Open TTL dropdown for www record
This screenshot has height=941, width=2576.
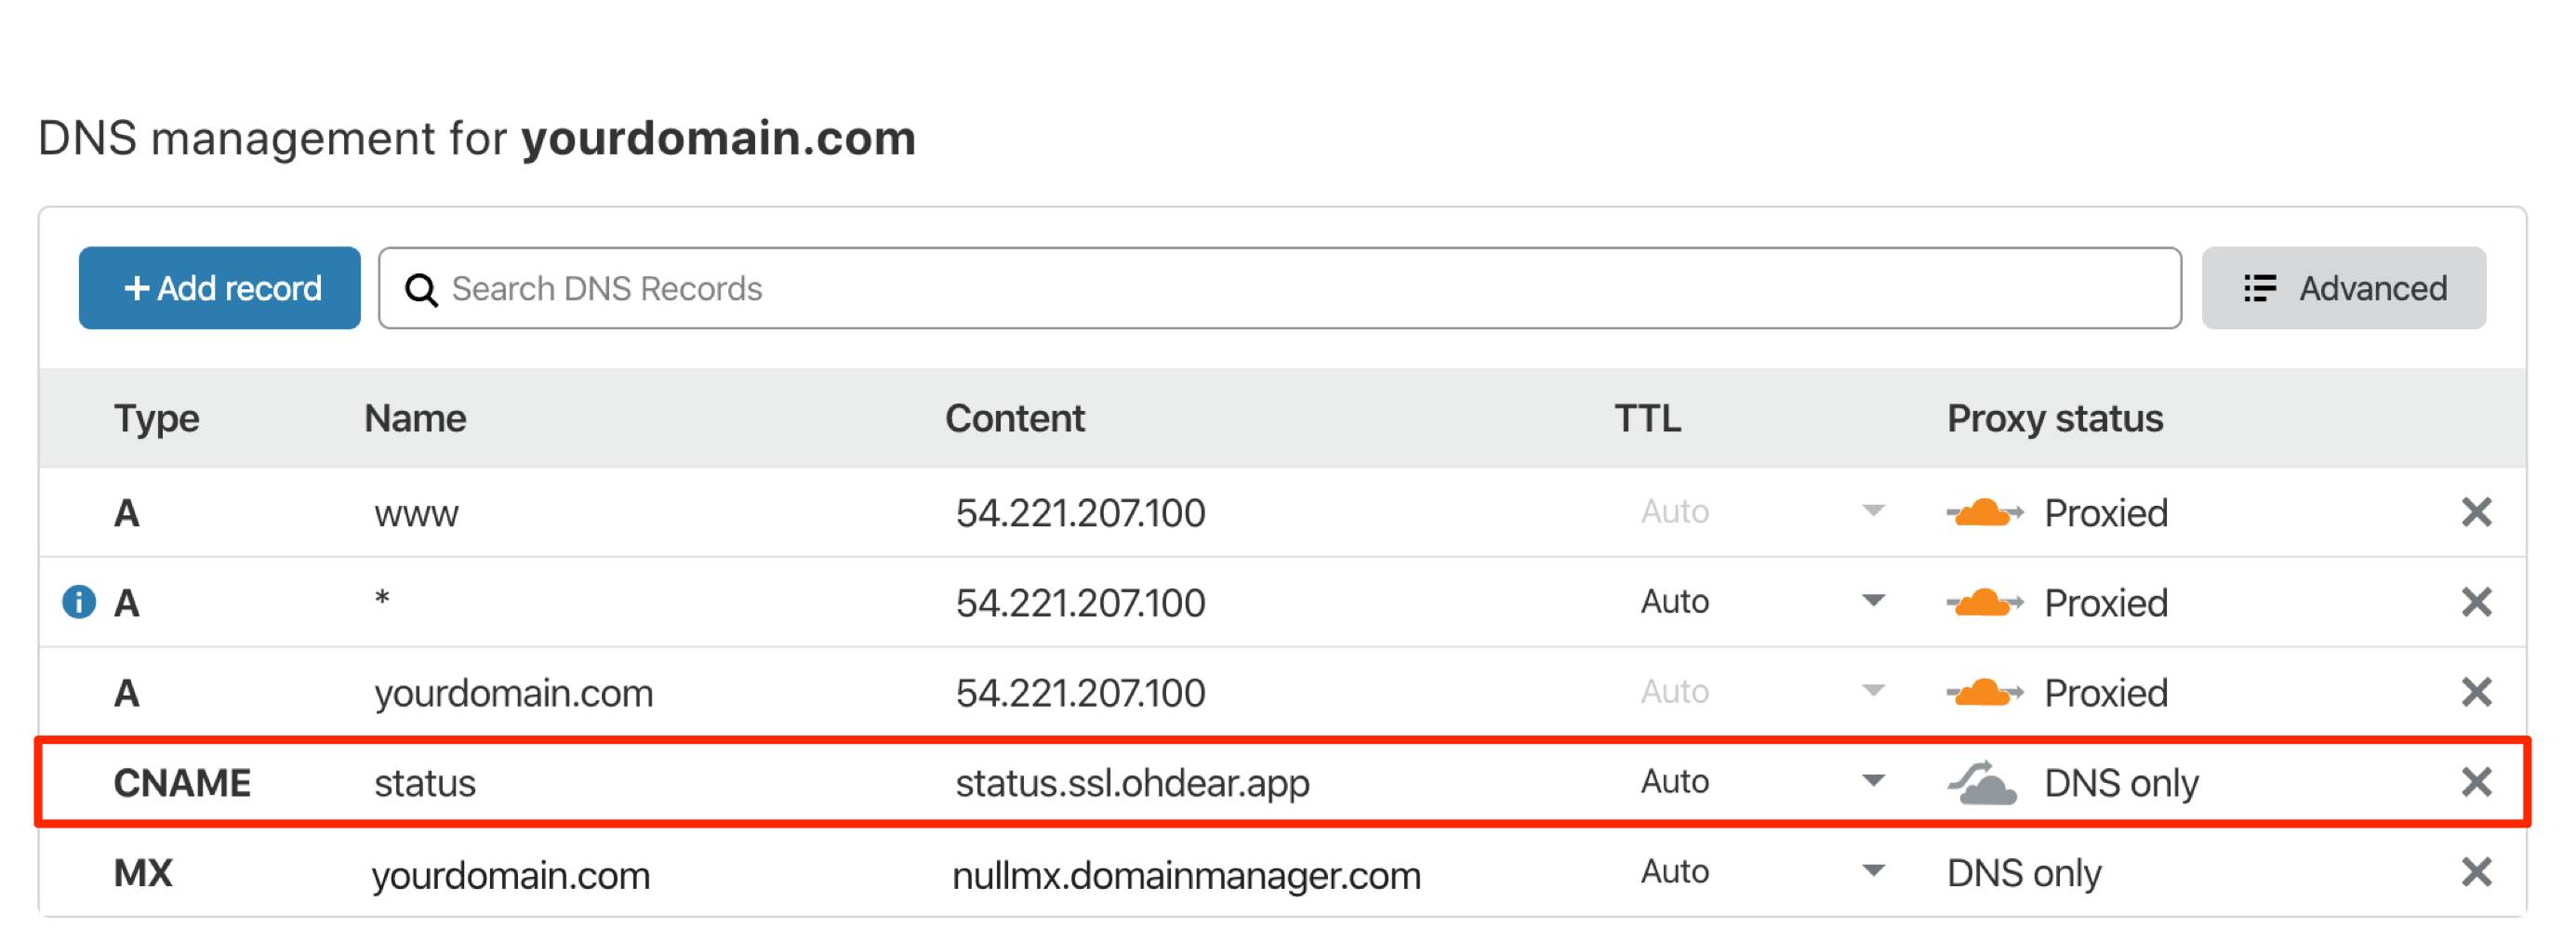tap(1873, 512)
